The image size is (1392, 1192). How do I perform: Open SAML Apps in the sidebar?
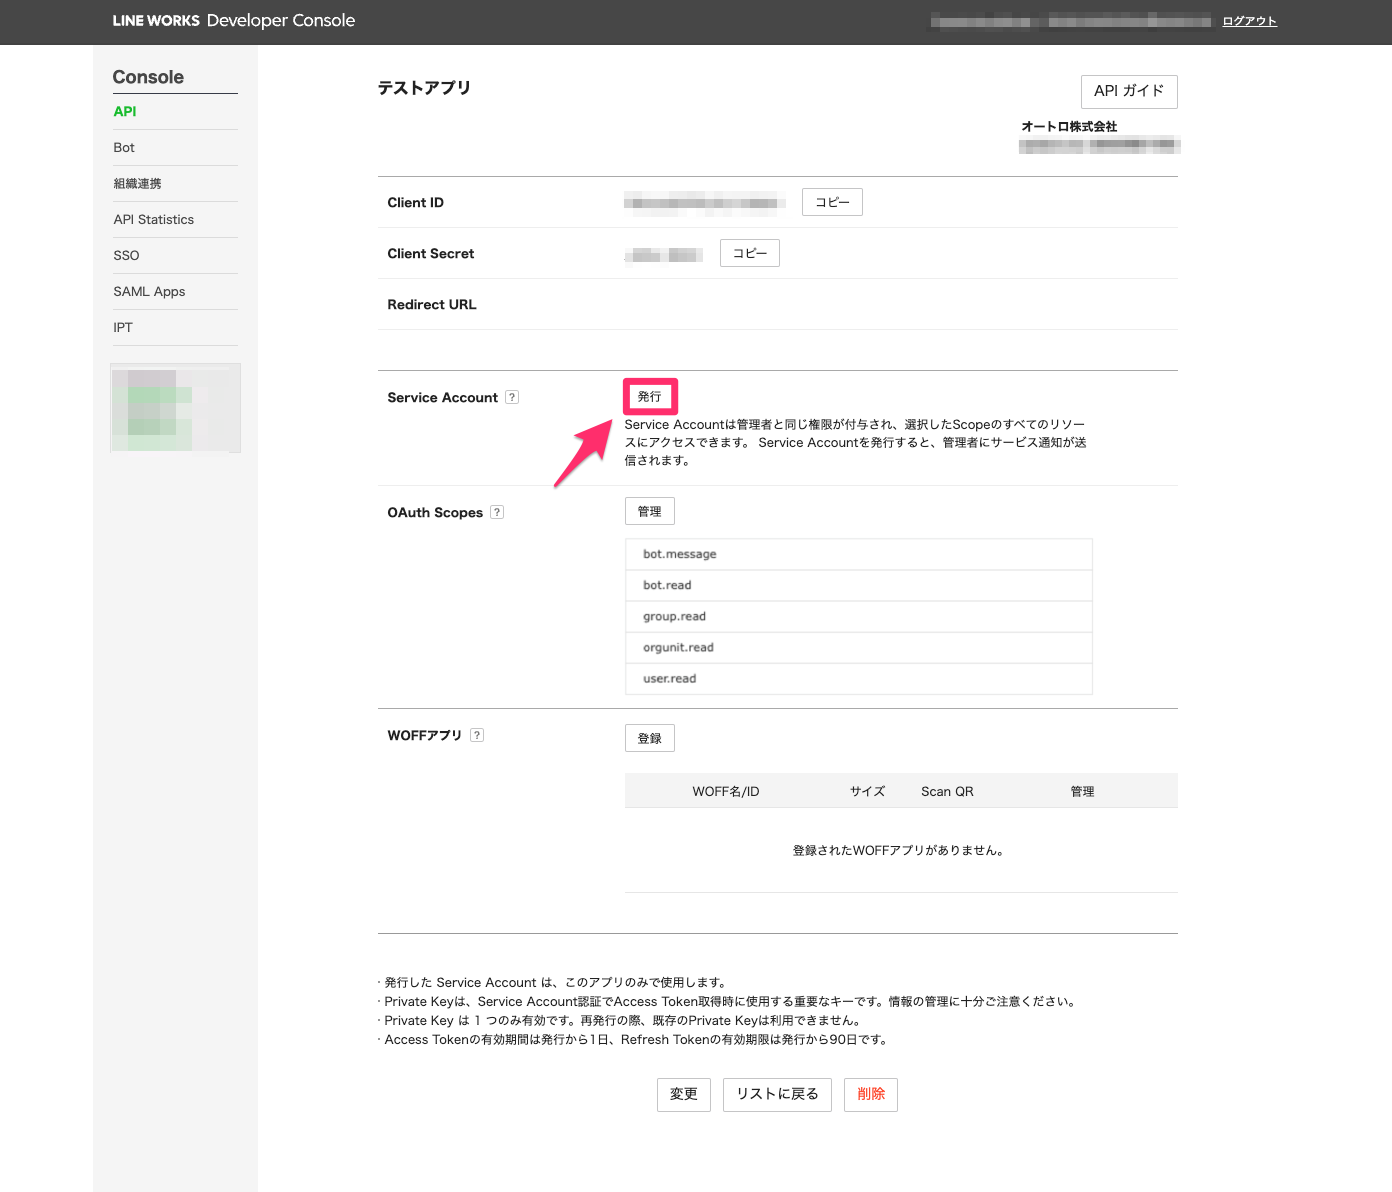point(149,291)
